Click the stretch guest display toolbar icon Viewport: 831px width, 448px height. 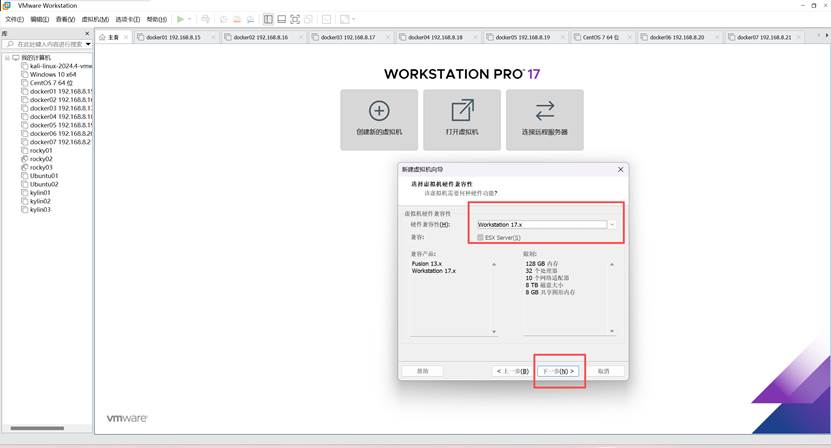click(344, 19)
